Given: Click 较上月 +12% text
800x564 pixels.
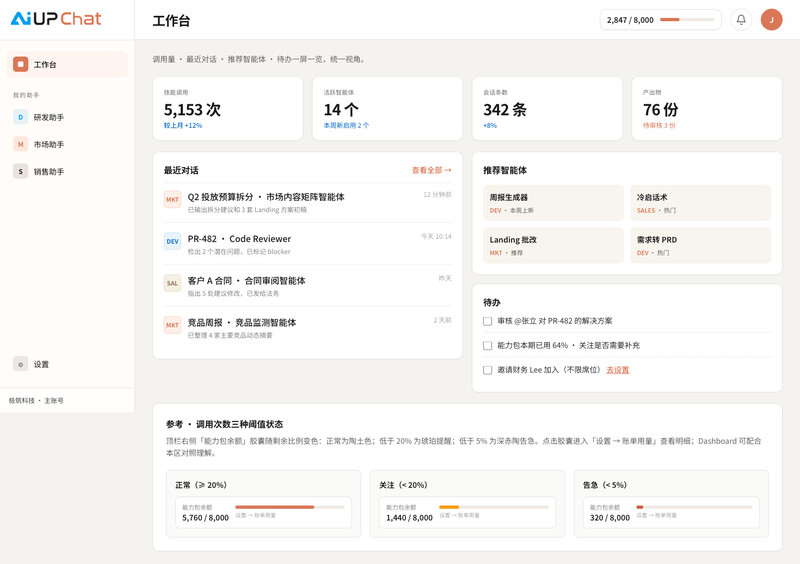Looking at the screenshot, I should tap(183, 126).
